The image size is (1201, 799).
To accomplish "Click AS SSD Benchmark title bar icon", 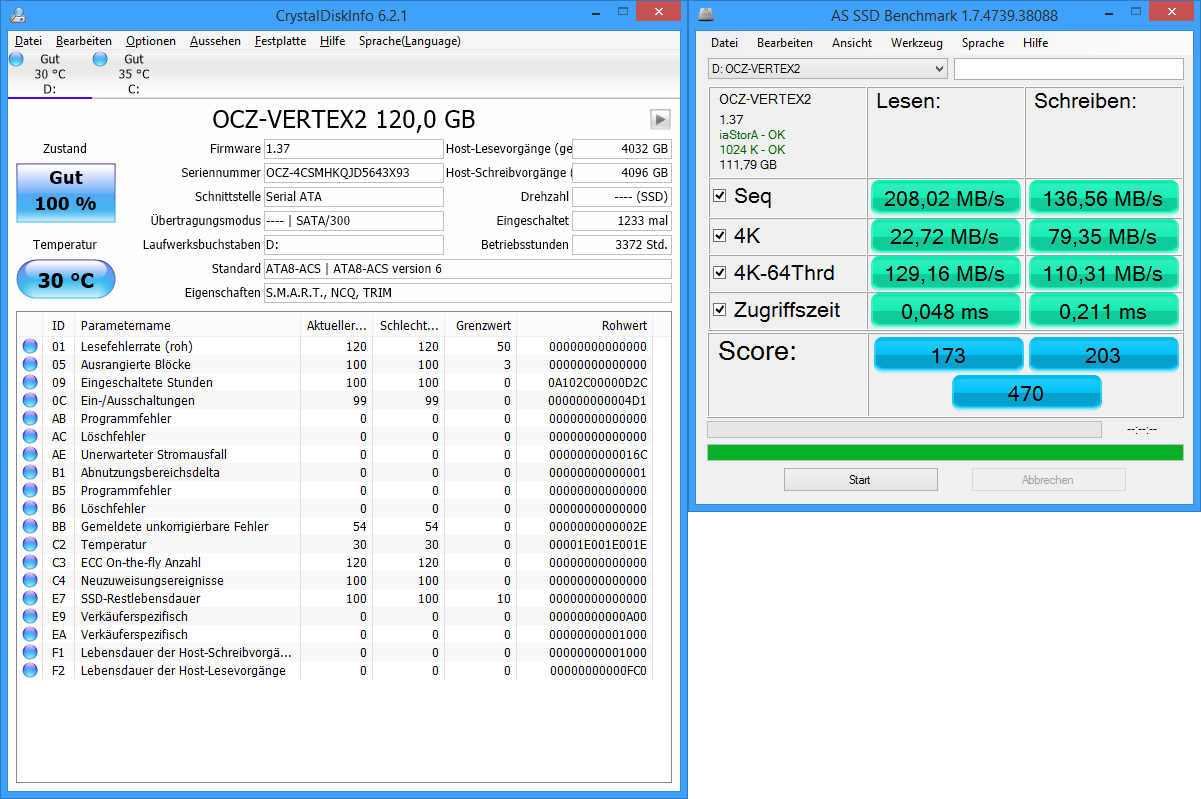I will point(707,15).
